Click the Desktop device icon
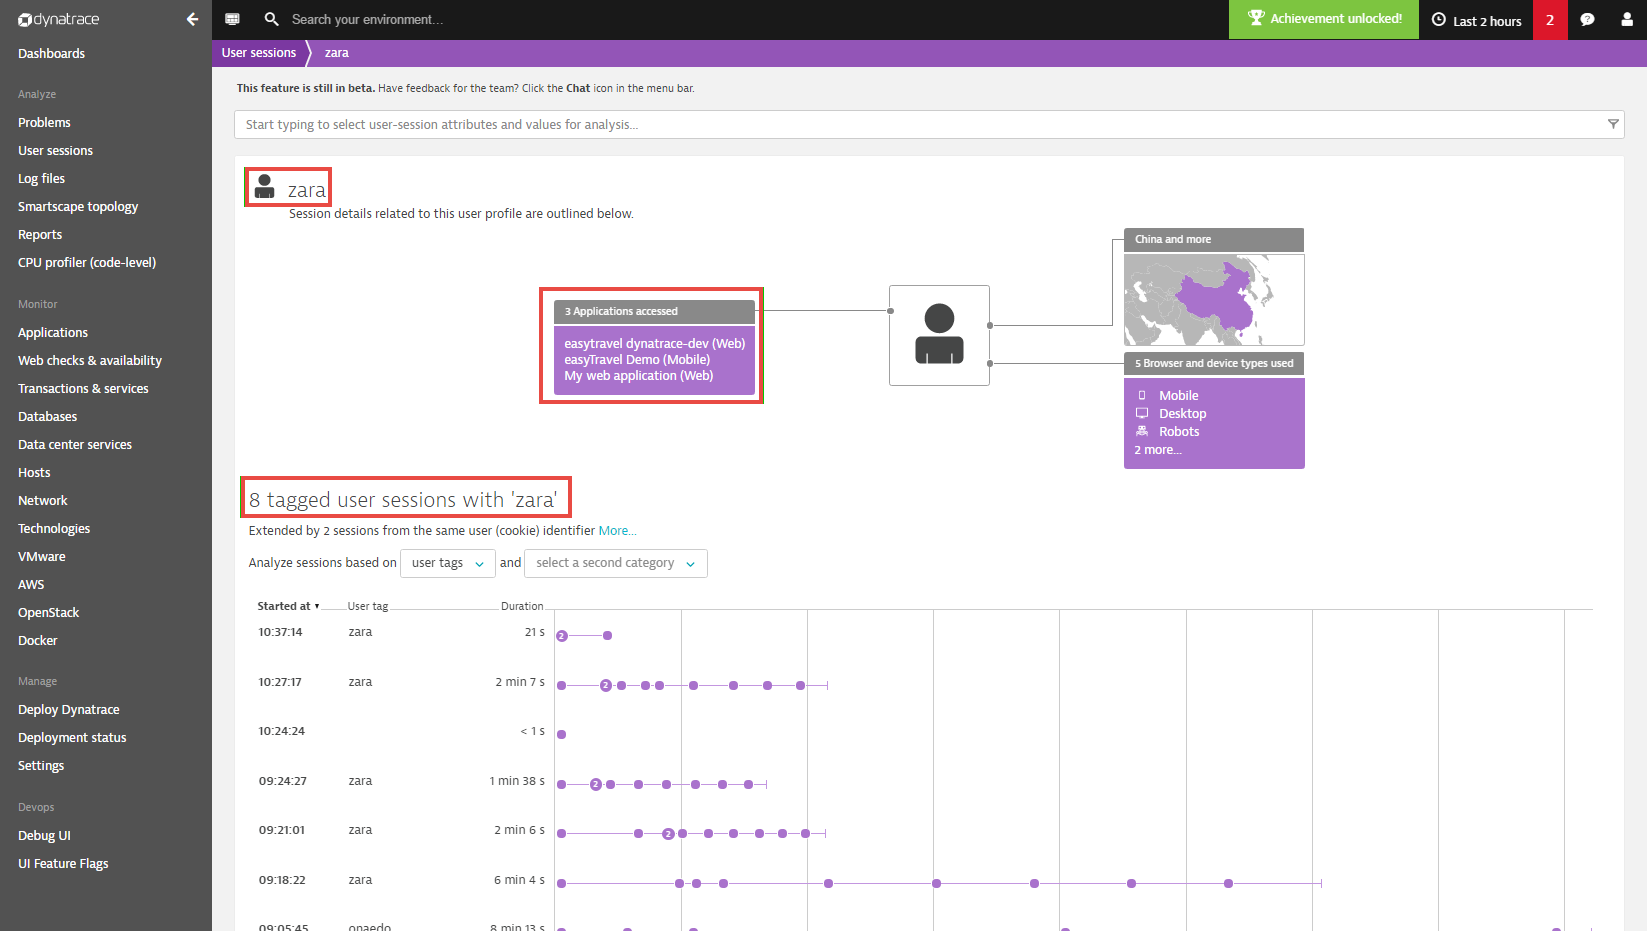The image size is (1647, 931). pos(1142,413)
